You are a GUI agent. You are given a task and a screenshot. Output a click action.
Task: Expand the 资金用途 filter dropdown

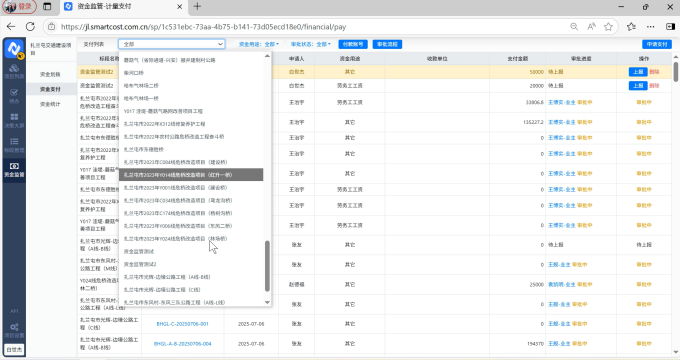pos(259,44)
